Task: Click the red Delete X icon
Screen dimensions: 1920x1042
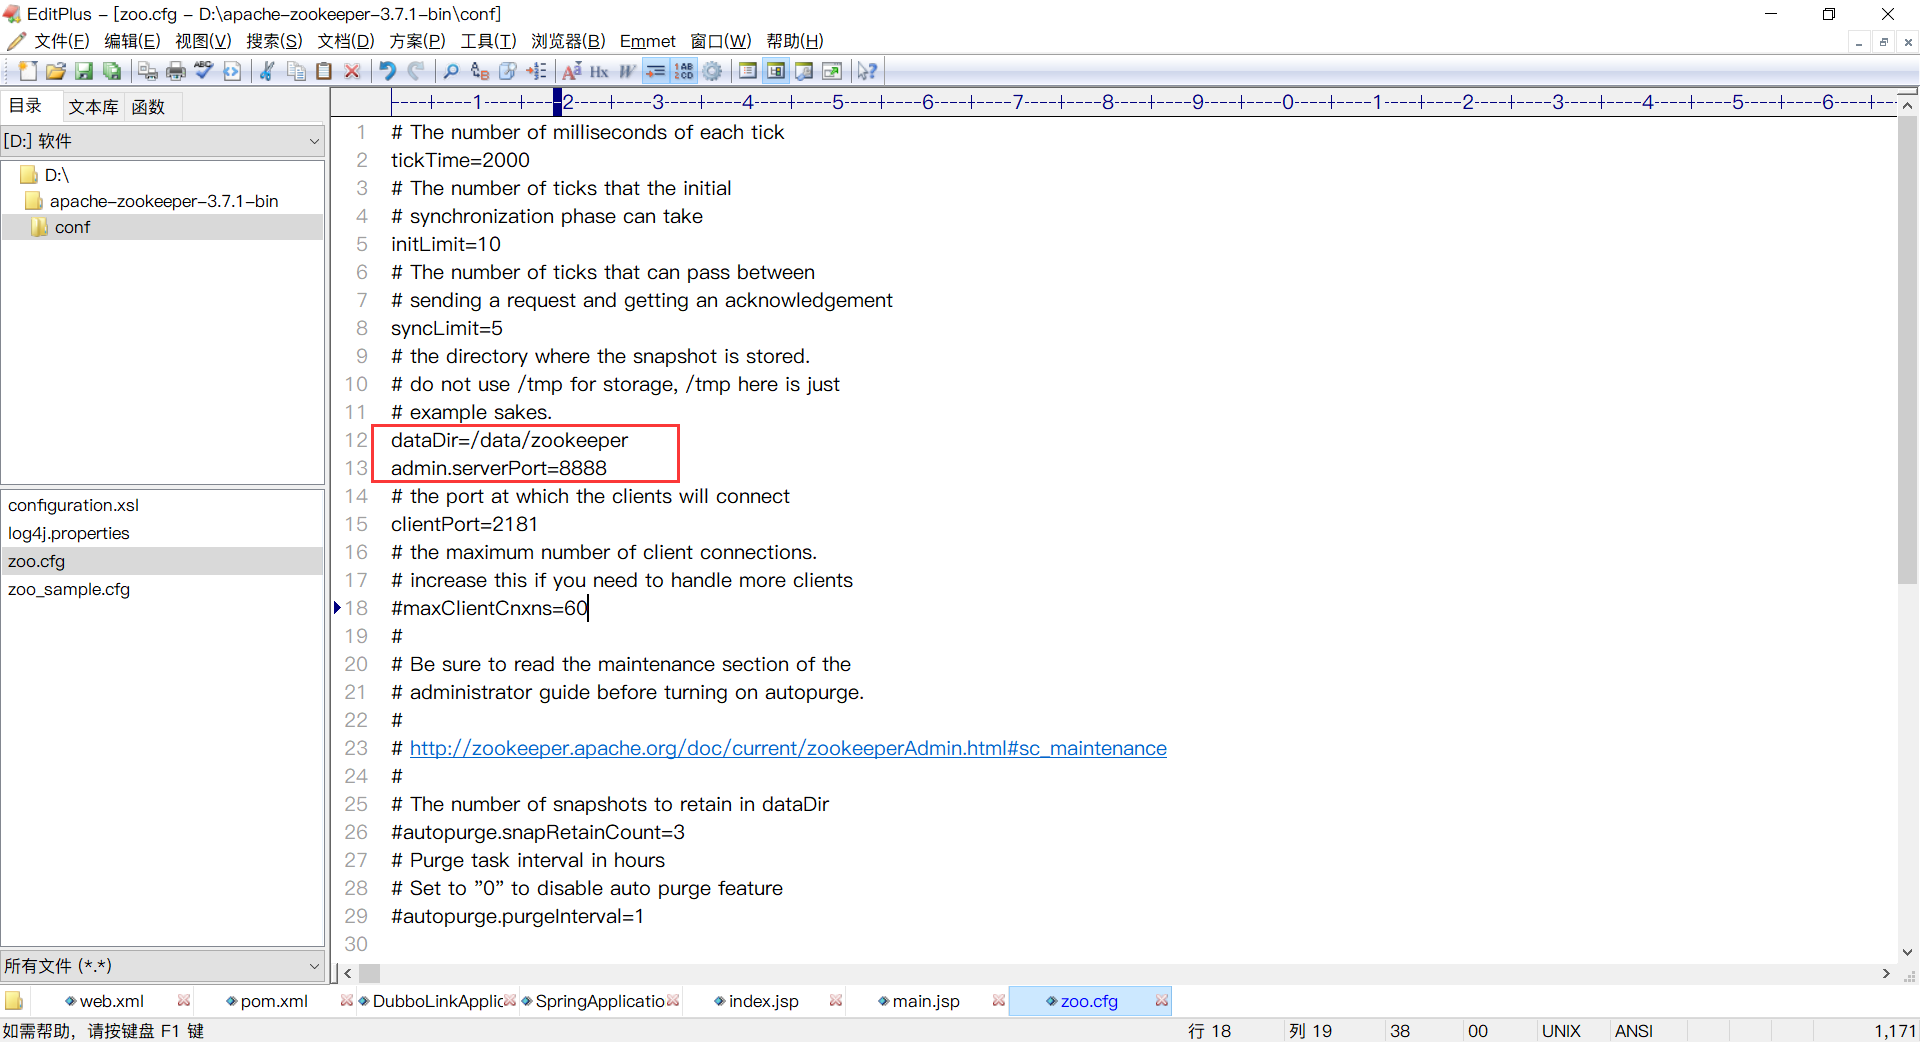Action: pos(352,71)
